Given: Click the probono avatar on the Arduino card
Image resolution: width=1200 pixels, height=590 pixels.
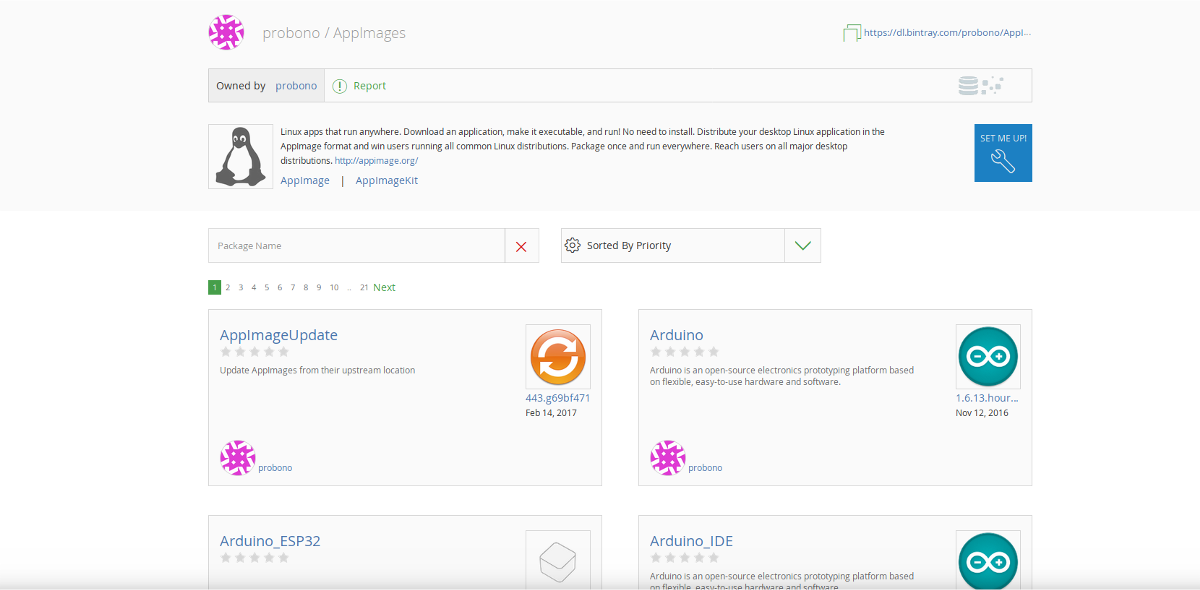Looking at the screenshot, I should [x=668, y=458].
